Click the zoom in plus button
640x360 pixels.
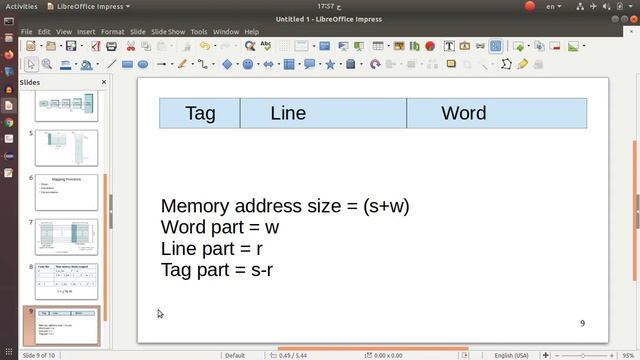pos(611,356)
